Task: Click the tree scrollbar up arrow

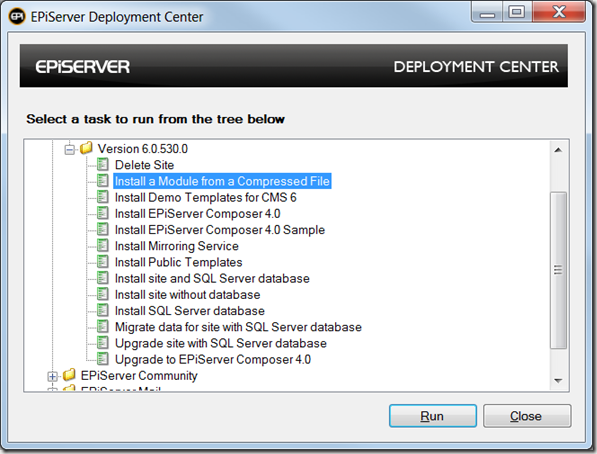Action: pos(558,150)
